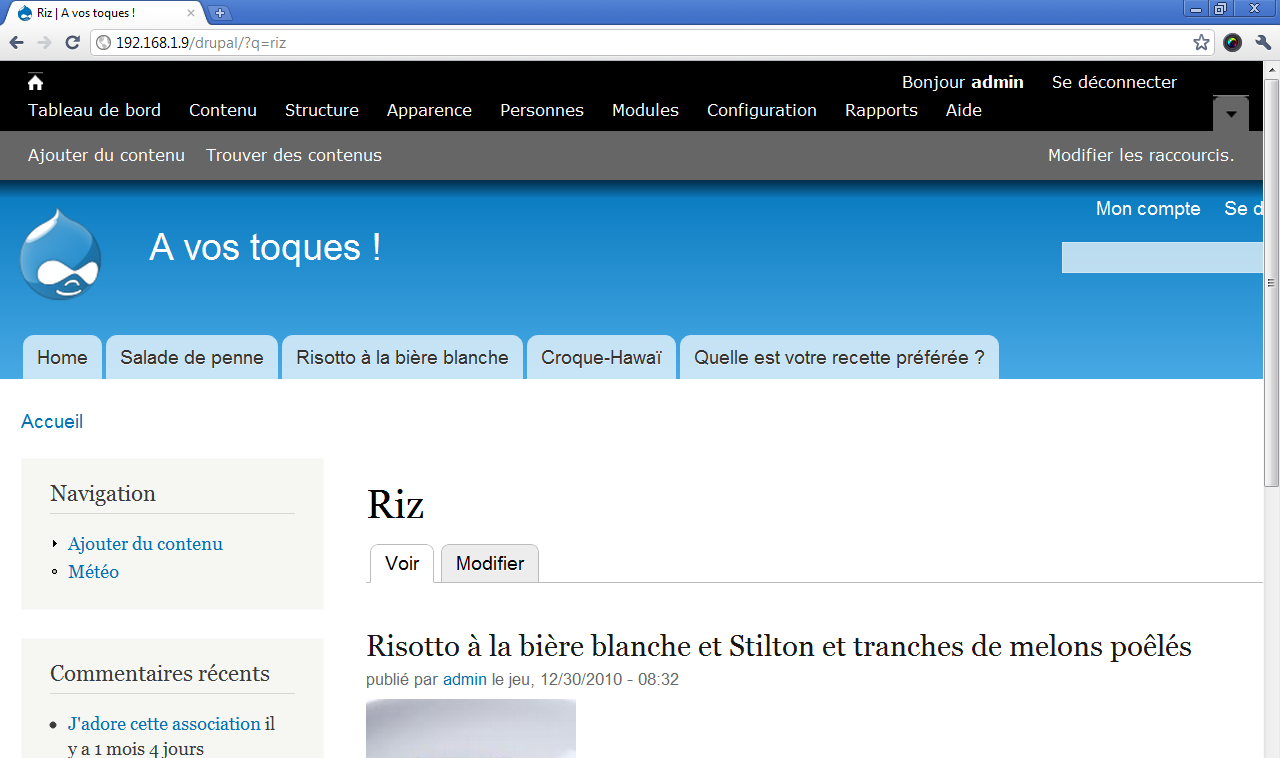
Task: Open the browser wrench settings menu
Action: click(1263, 43)
